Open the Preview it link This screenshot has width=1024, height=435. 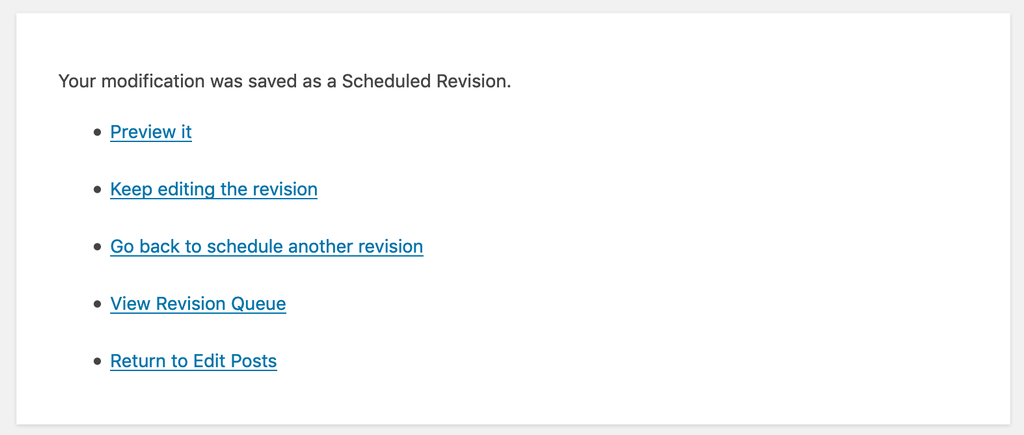151,132
